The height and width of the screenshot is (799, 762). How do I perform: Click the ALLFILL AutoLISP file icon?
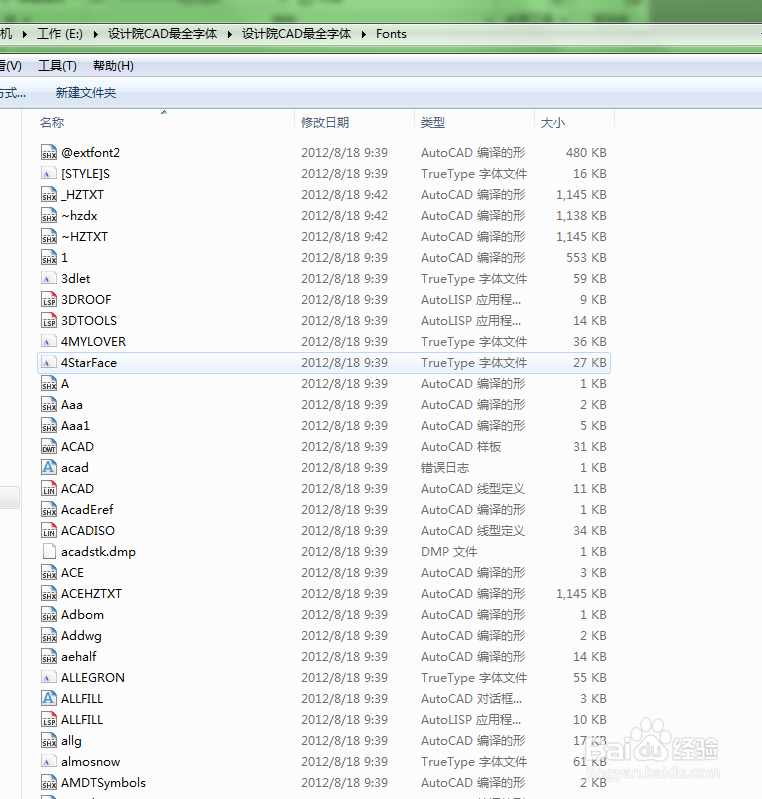click(49, 720)
